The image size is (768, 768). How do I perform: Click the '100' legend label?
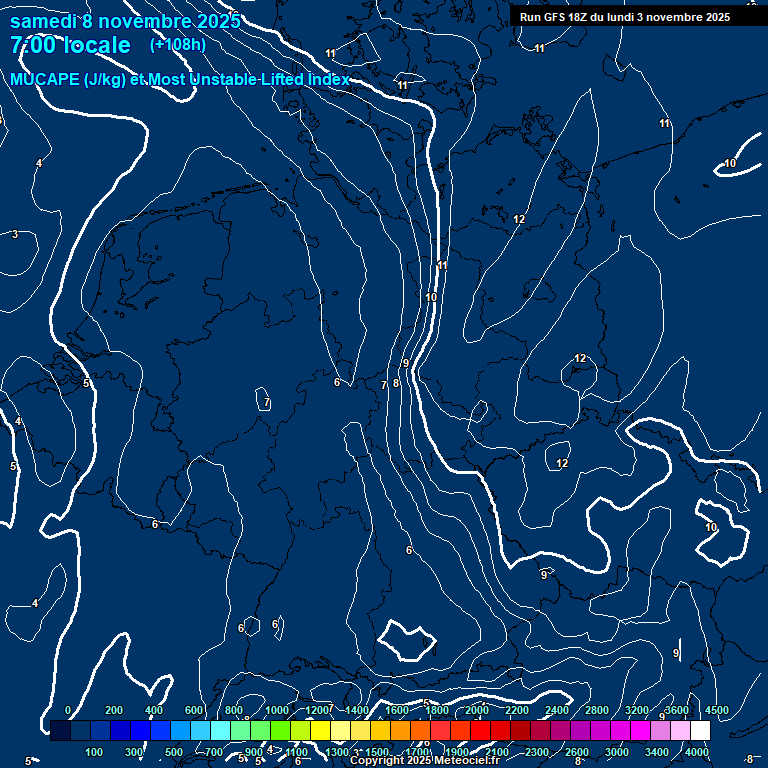tap(94, 752)
